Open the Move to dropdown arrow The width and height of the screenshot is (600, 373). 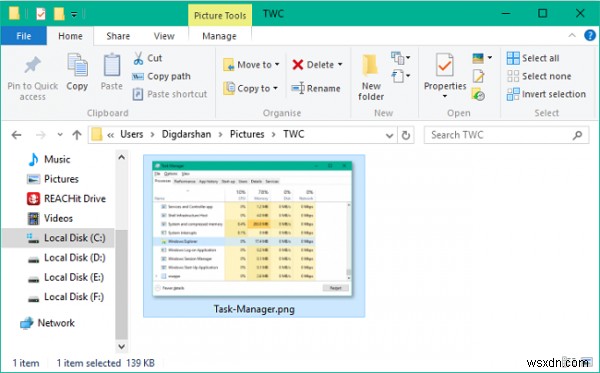point(277,65)
